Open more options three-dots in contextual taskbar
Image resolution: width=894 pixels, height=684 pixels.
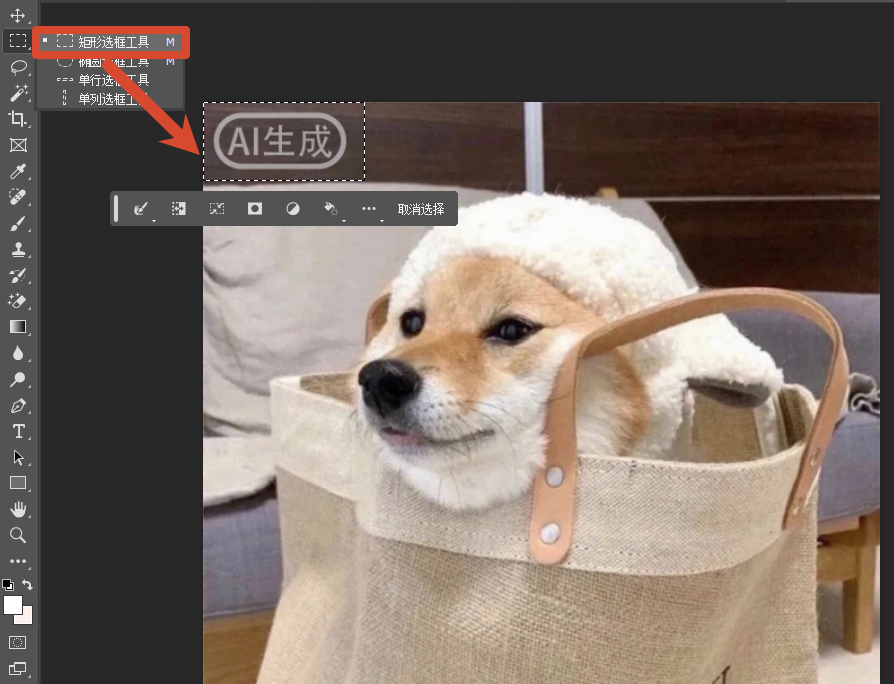[369, 209]
